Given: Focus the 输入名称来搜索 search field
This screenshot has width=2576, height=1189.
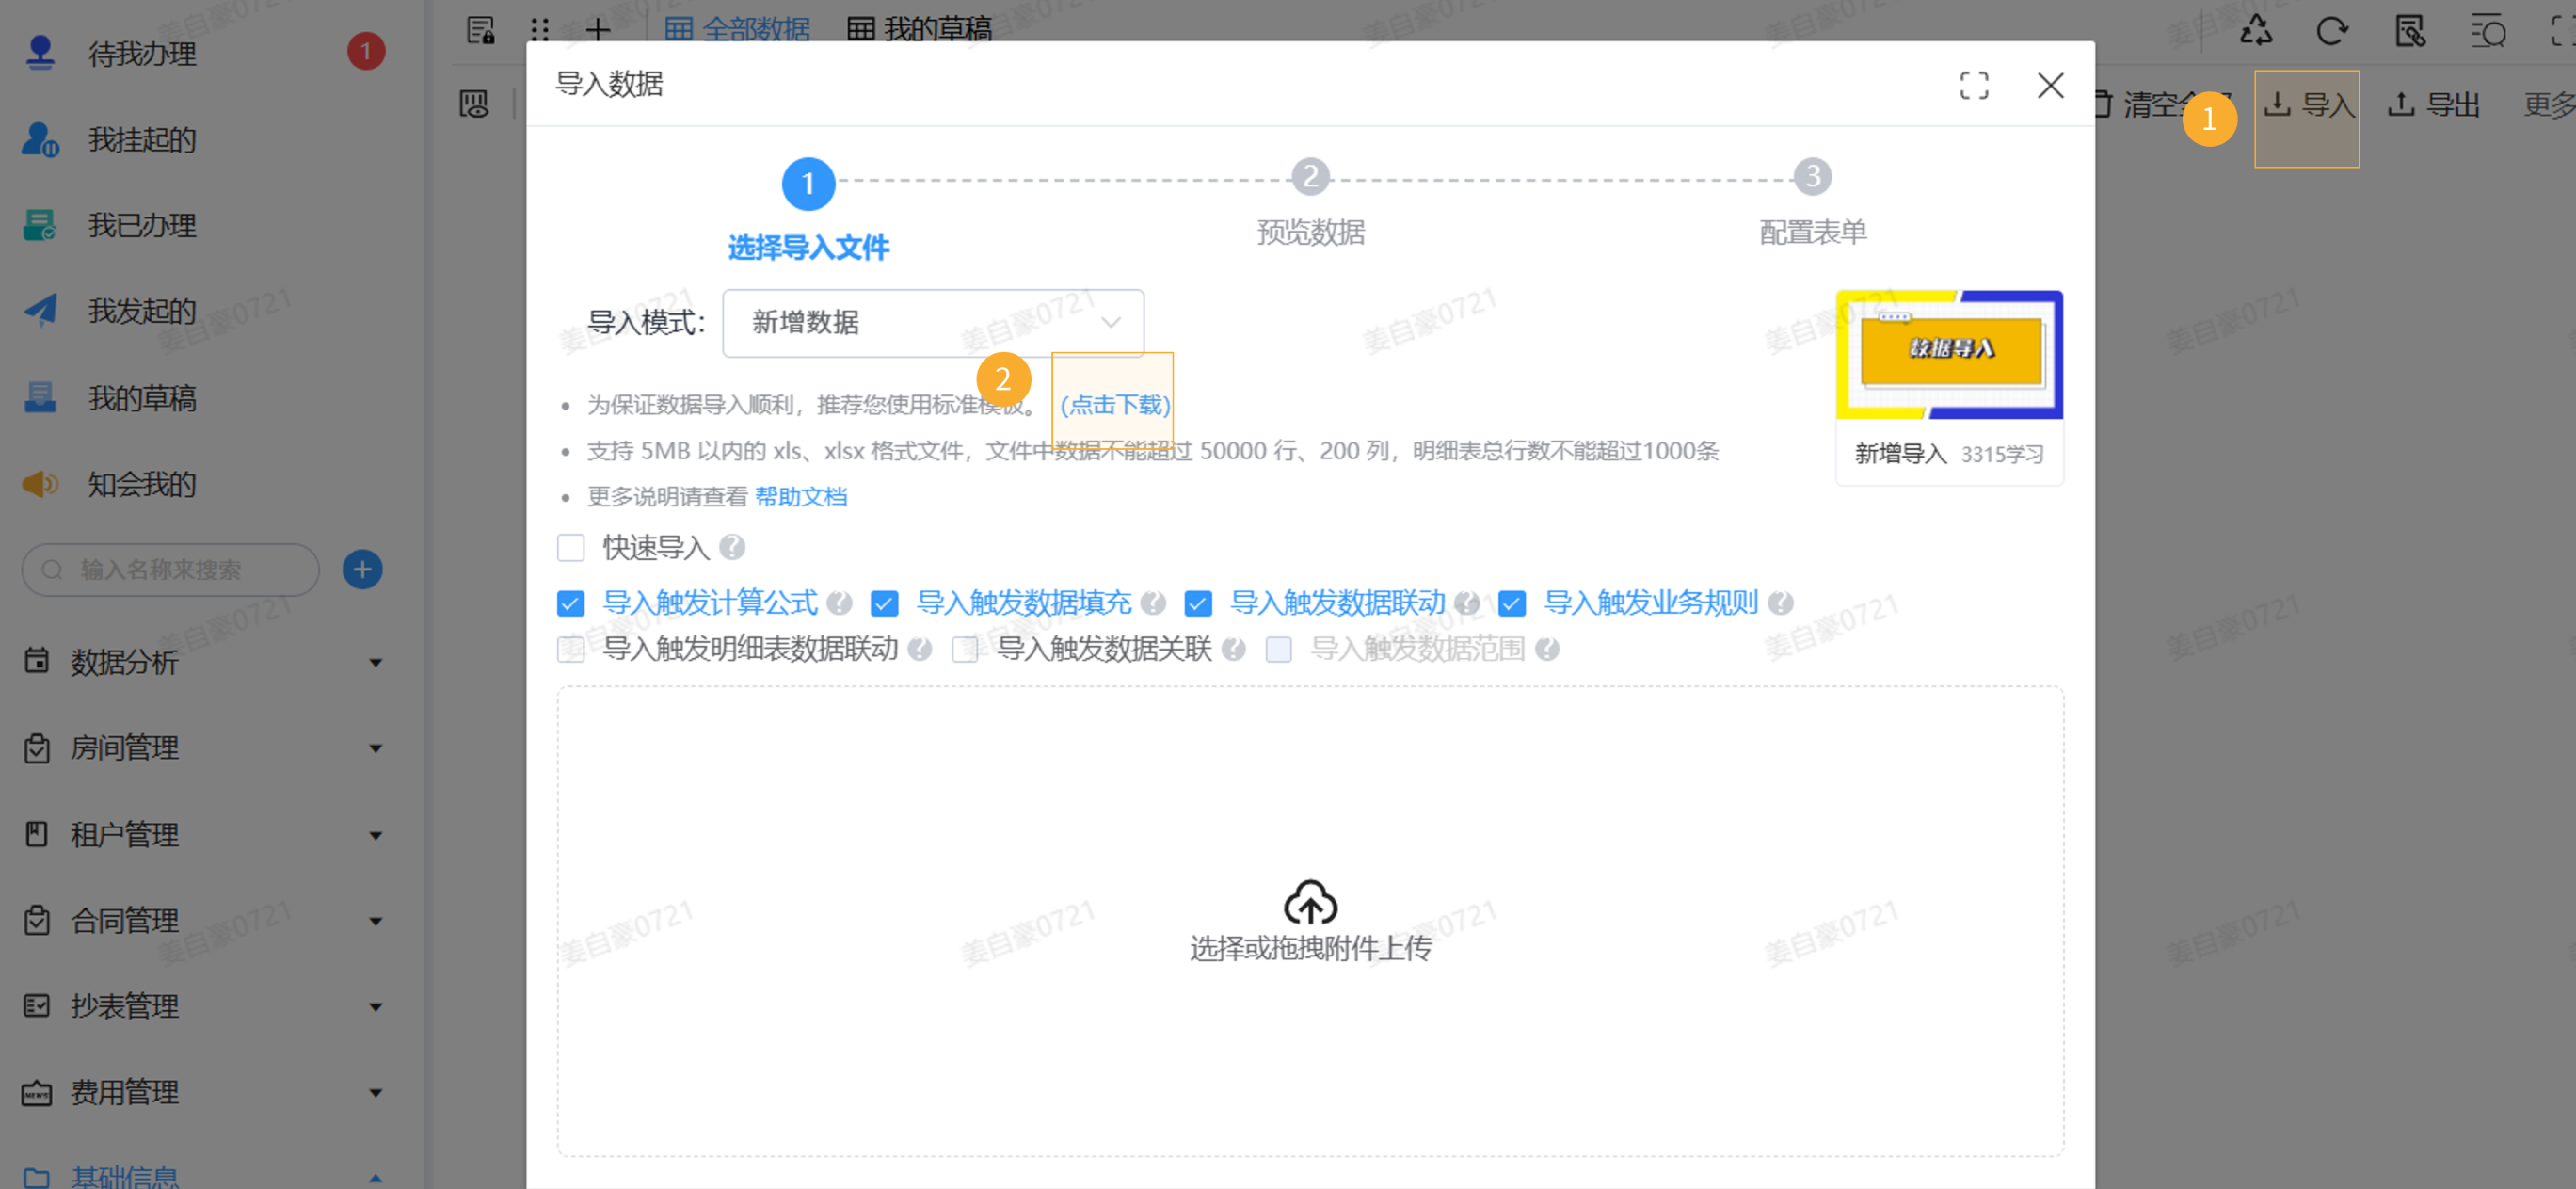Looking at the screenshot, I should (x=171, y=569).
